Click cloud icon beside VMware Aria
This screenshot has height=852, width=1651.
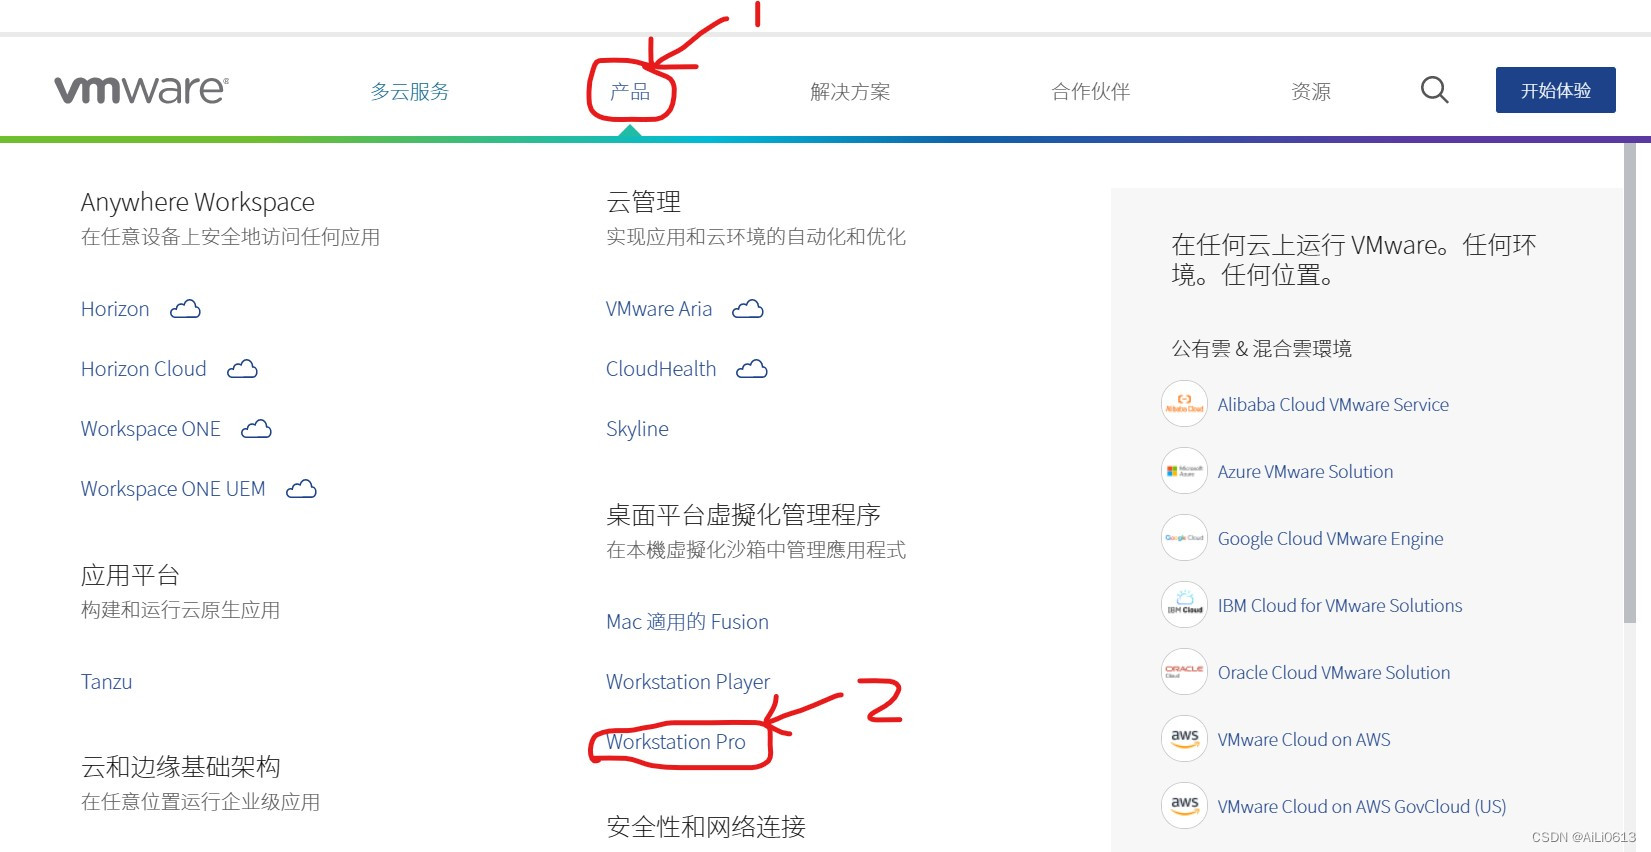(748, 309)
